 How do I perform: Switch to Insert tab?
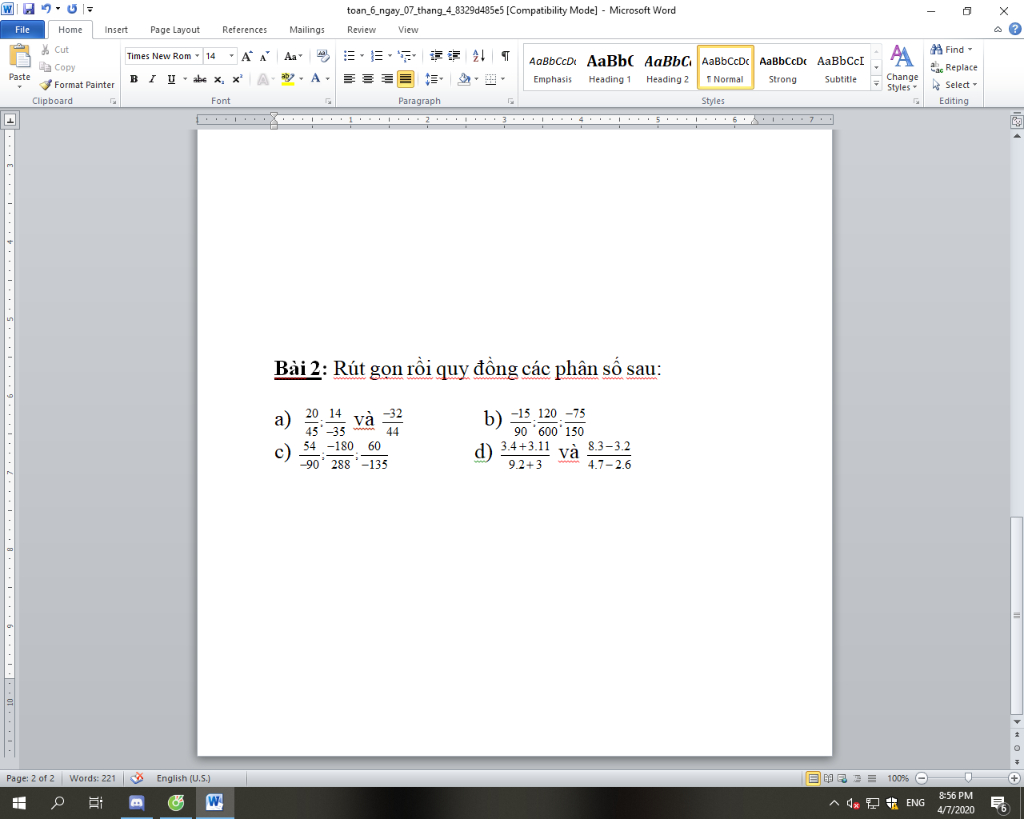click(x=116, y=29)
